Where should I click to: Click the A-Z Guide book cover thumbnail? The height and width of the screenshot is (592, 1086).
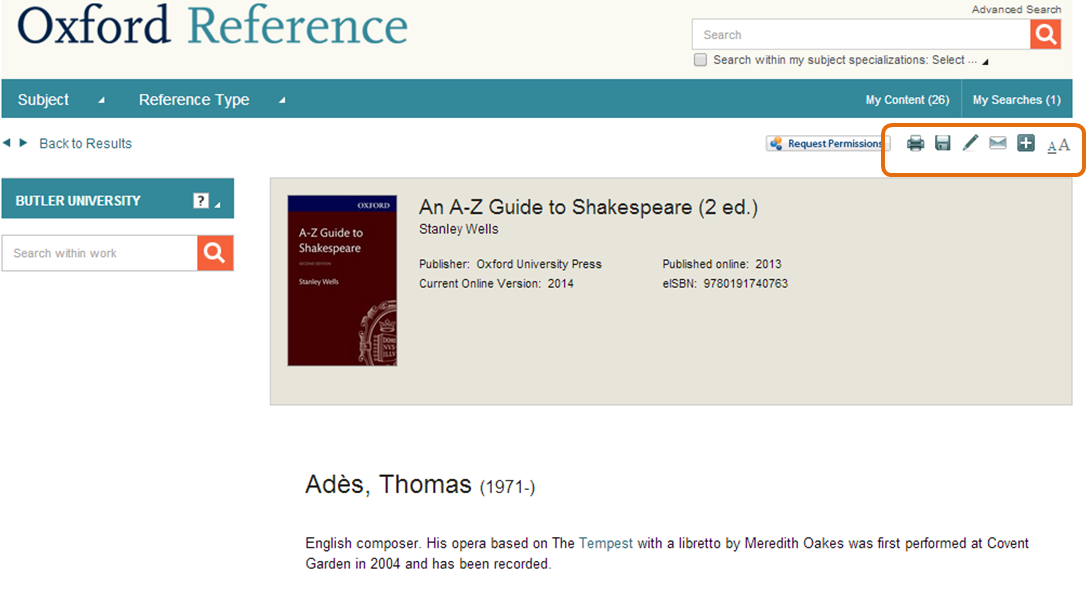point(342,280)
